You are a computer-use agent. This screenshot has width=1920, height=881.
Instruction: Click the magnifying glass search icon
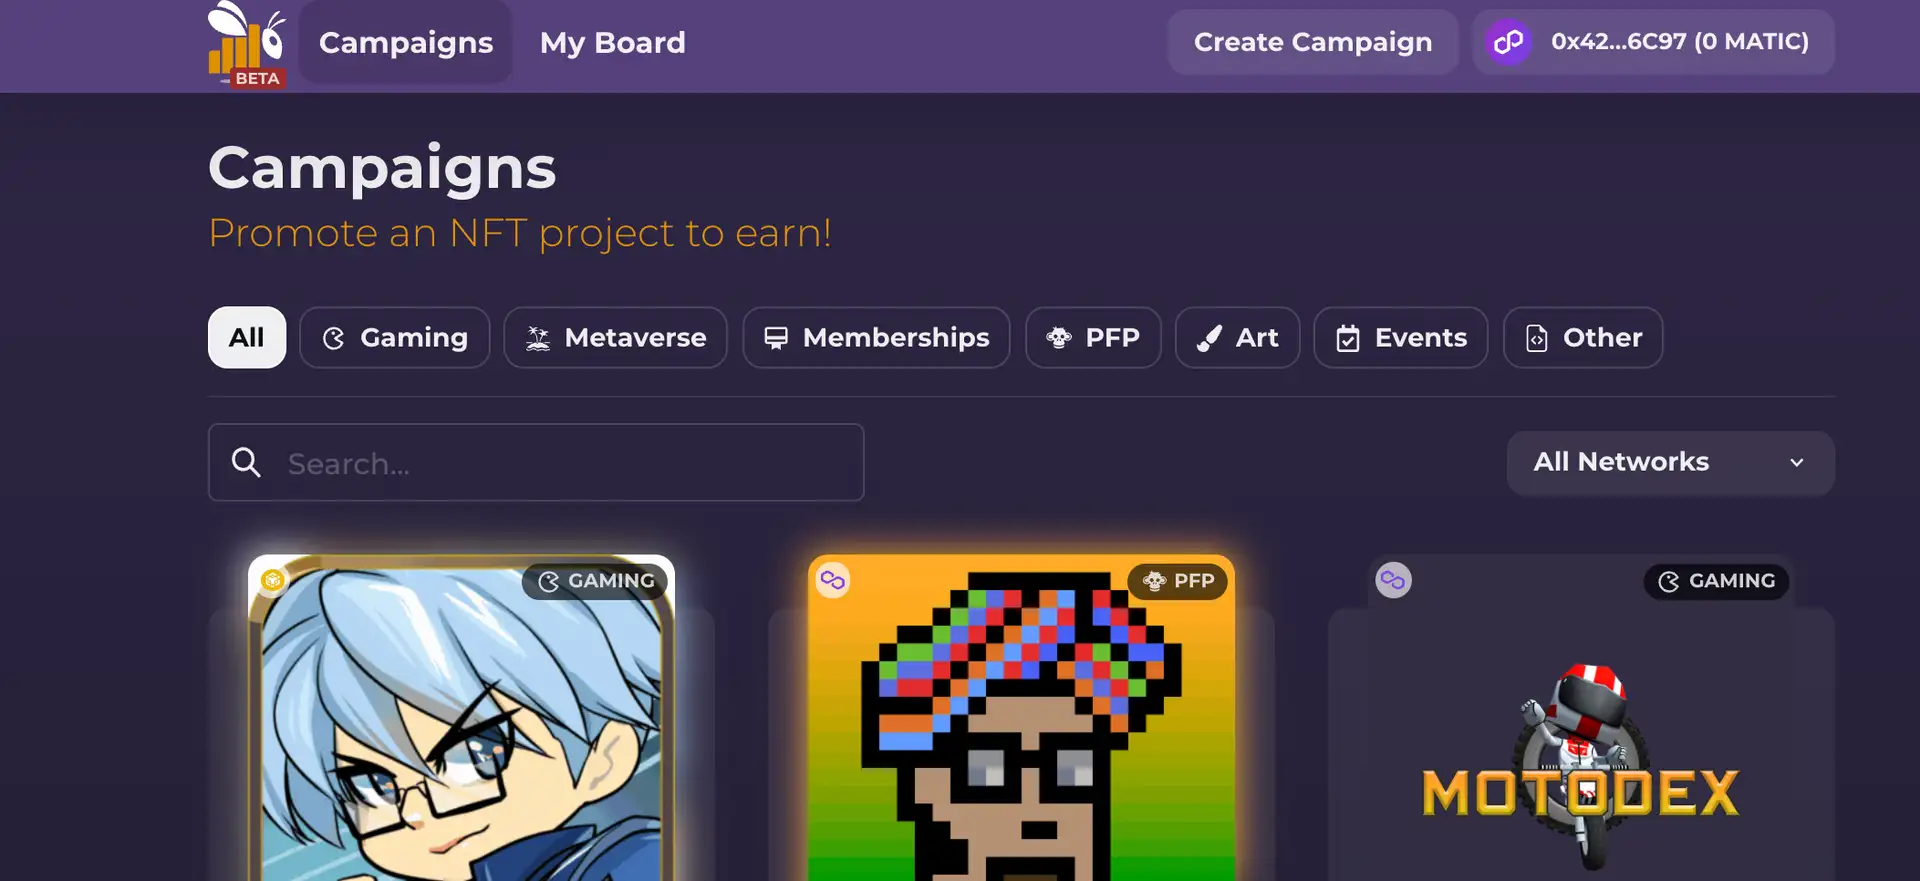pos(246,462)
